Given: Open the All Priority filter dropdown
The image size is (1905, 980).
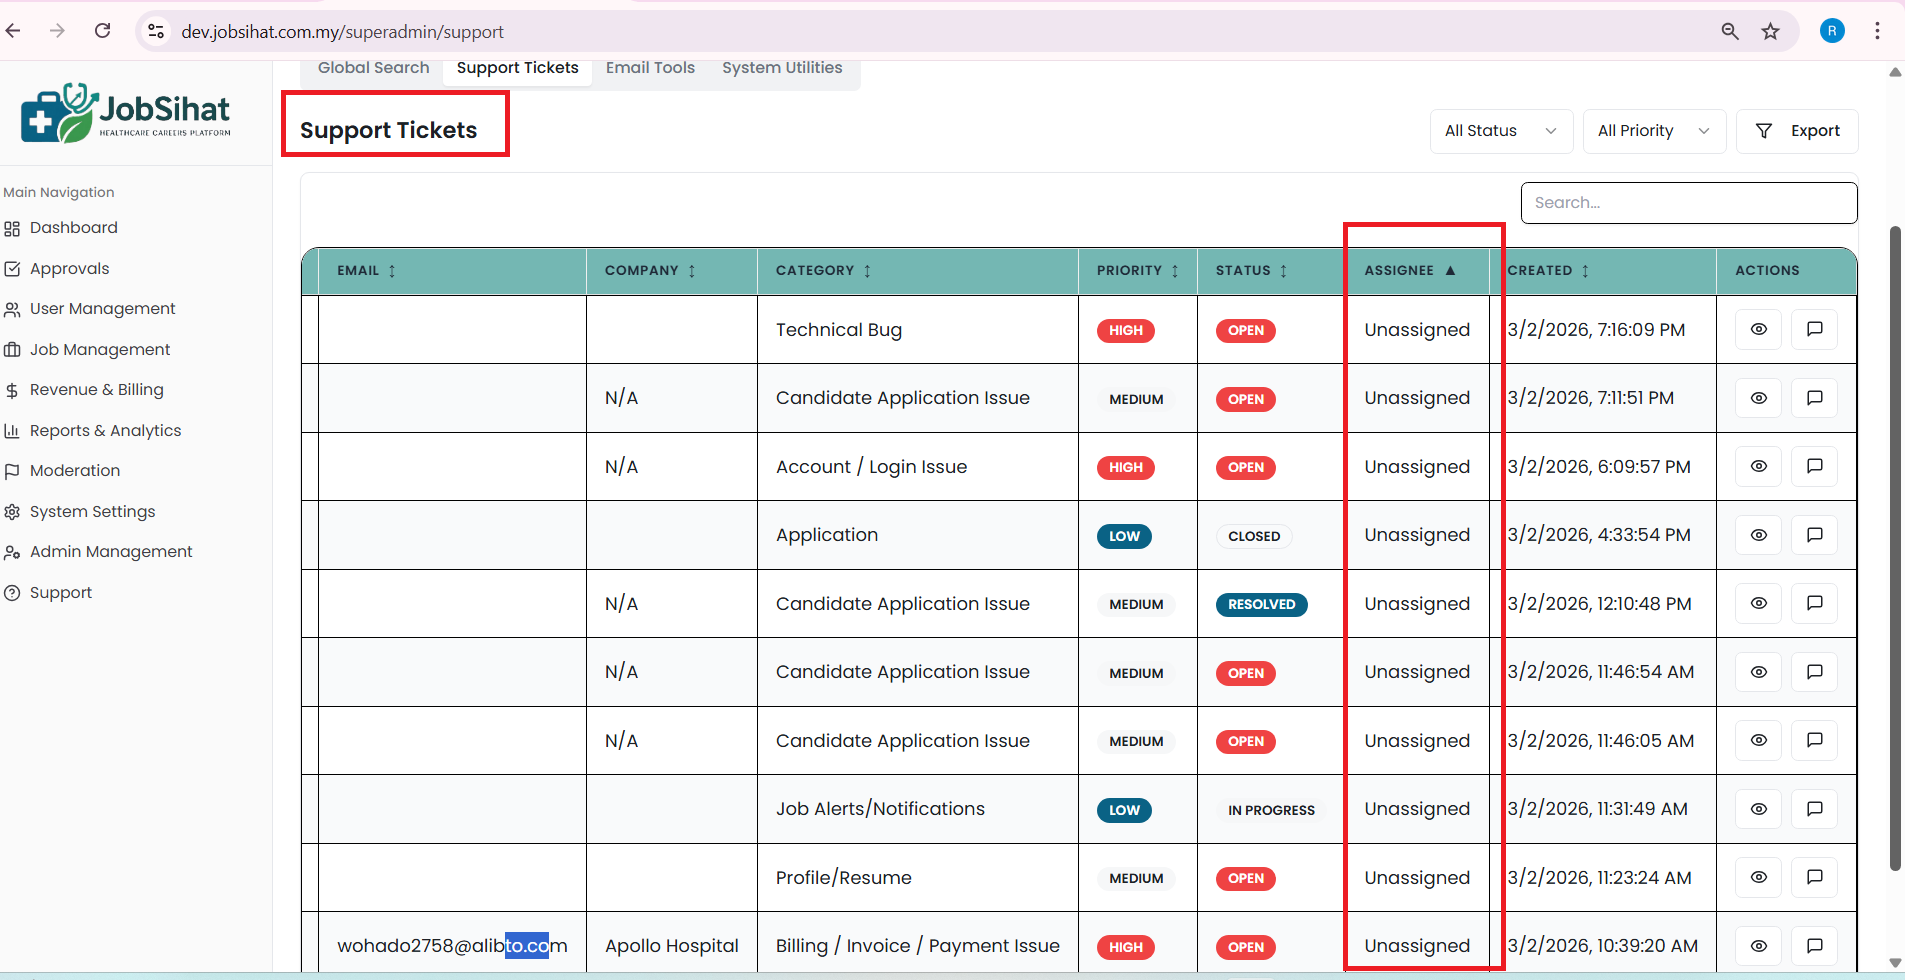Looking at the screenshot, I should pos(1653,131).
